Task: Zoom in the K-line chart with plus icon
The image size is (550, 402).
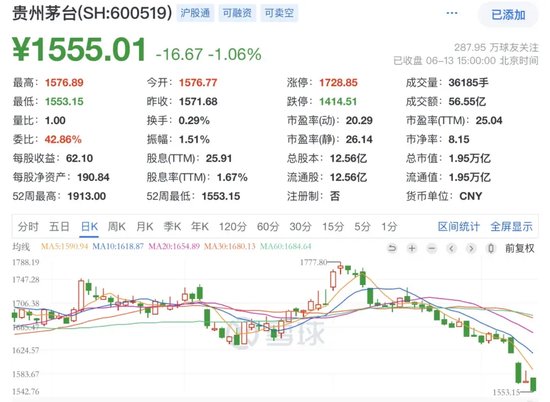Action: [412, 248]
